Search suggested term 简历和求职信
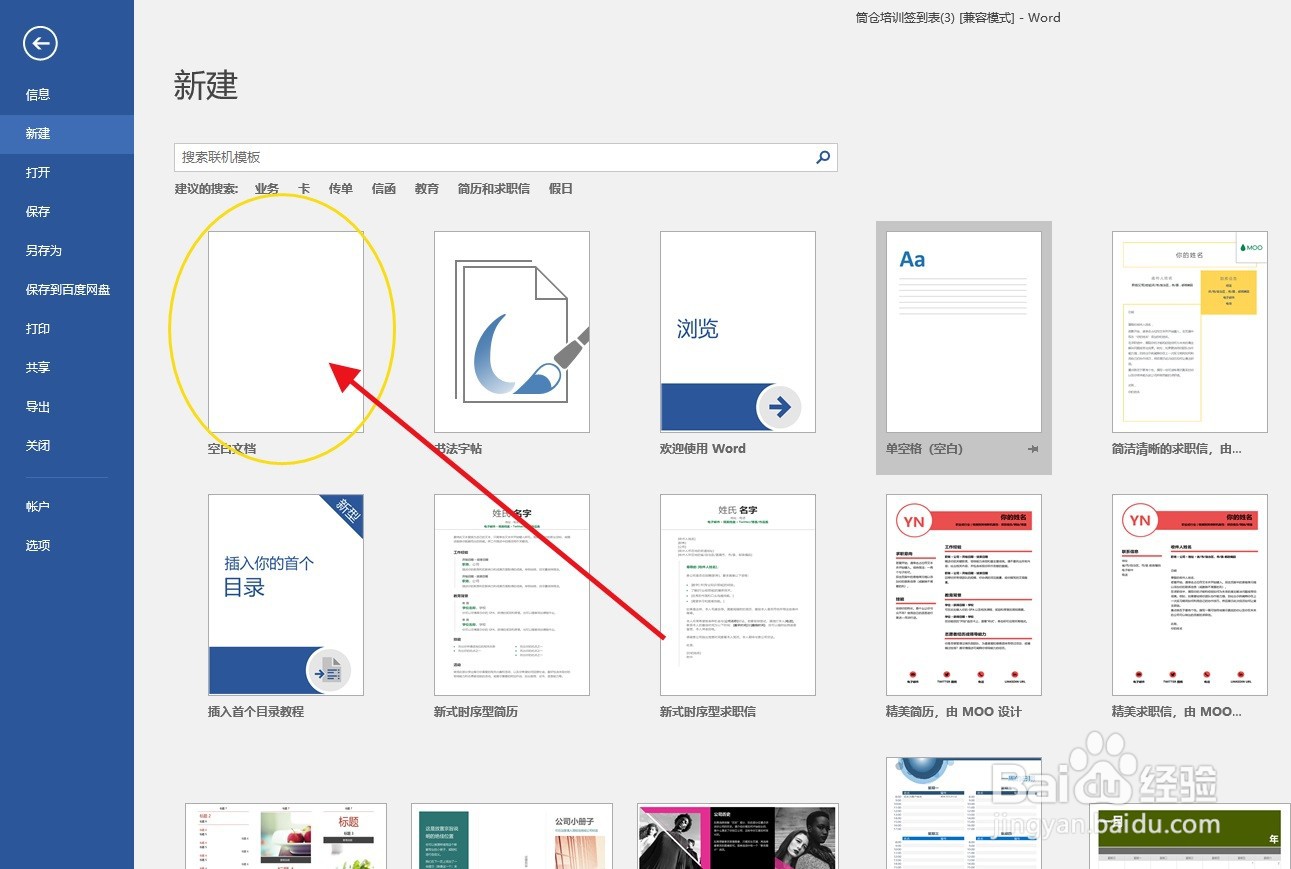This screenshot has height=869, width=1291. coord(494,189)
